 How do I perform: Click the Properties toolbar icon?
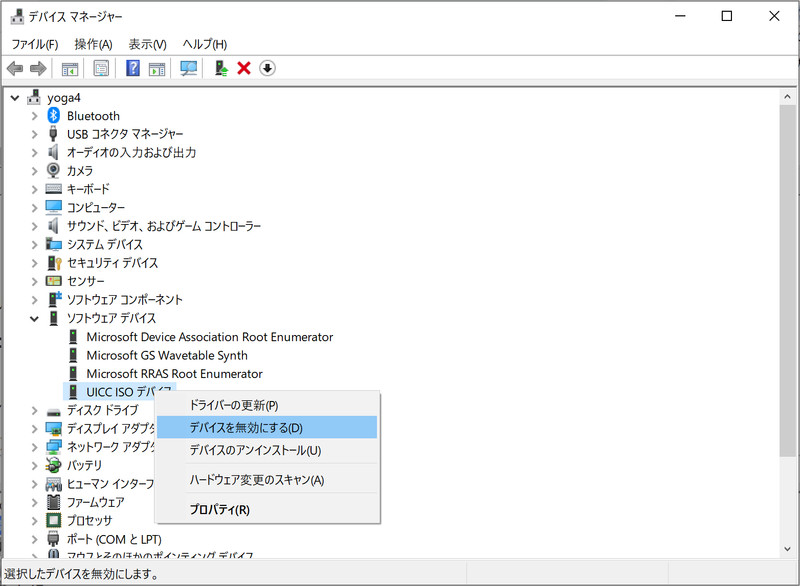pyautogui.click(x=101, y=68)
